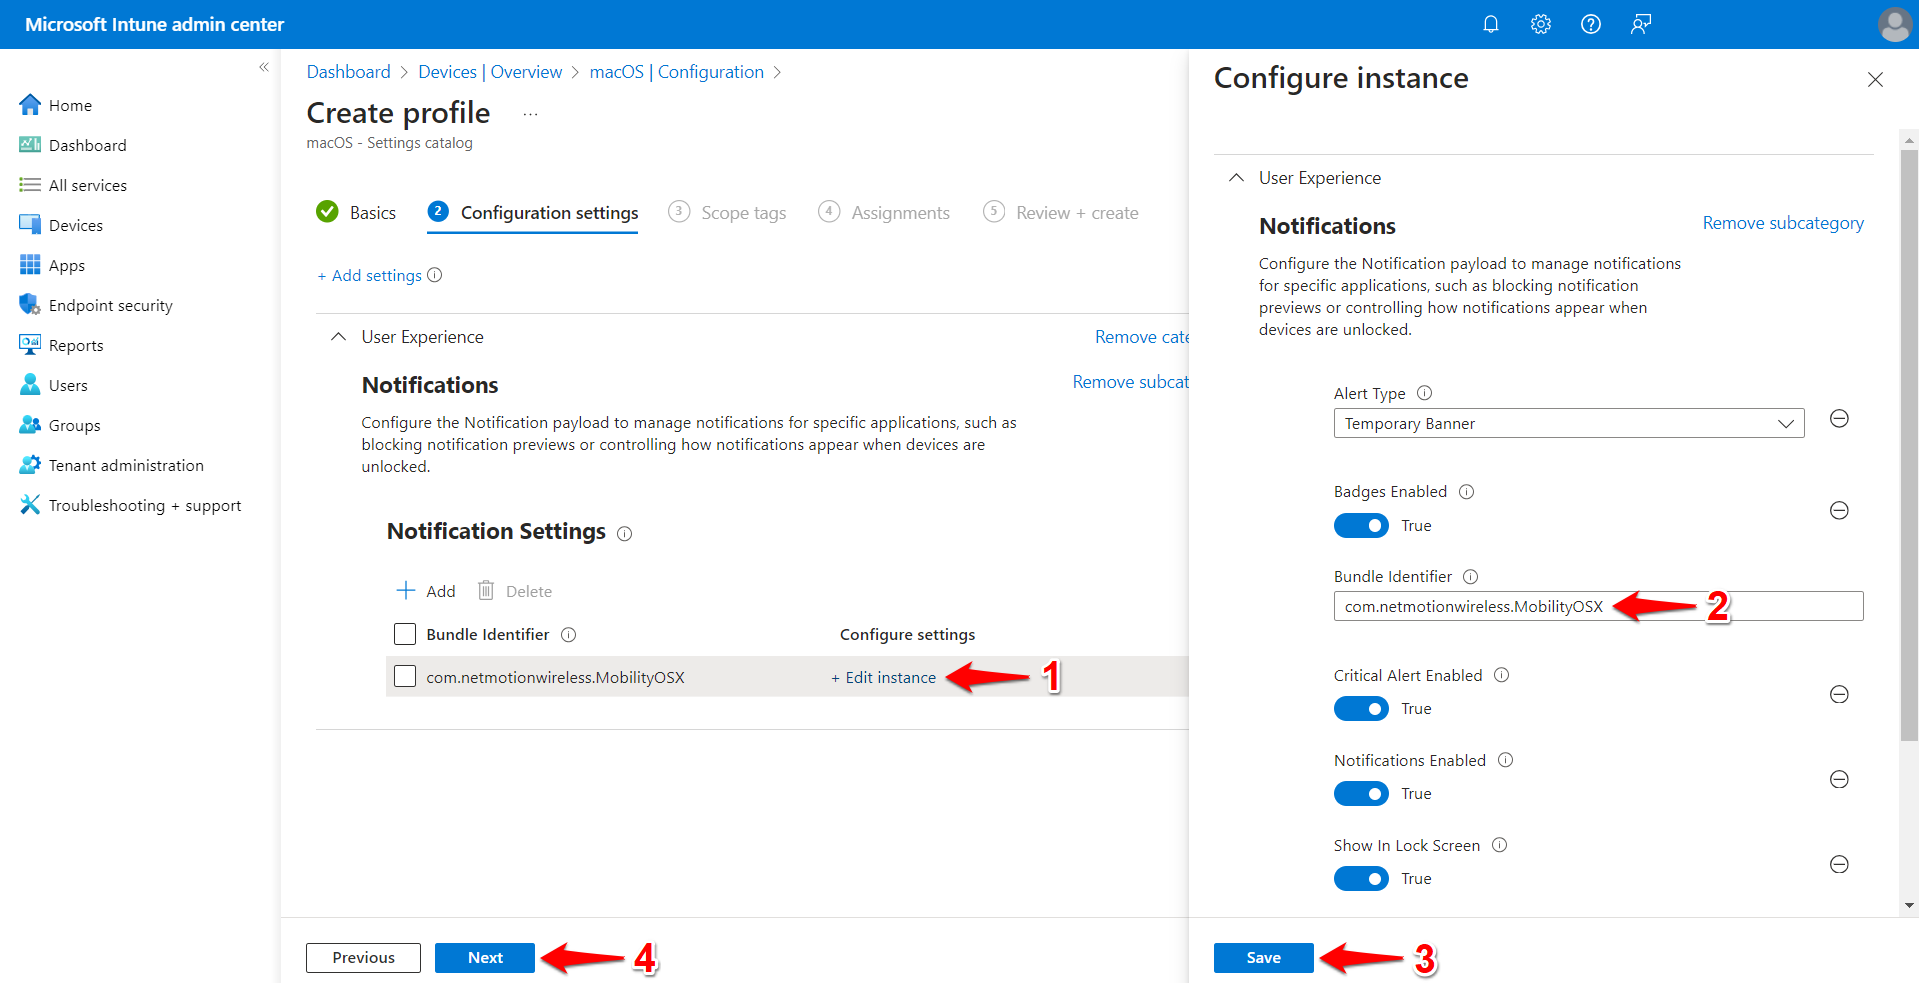Show info for Alert Type
Image resolution: width=1919 pixels, height=983 pixels.
[1424, 393]
